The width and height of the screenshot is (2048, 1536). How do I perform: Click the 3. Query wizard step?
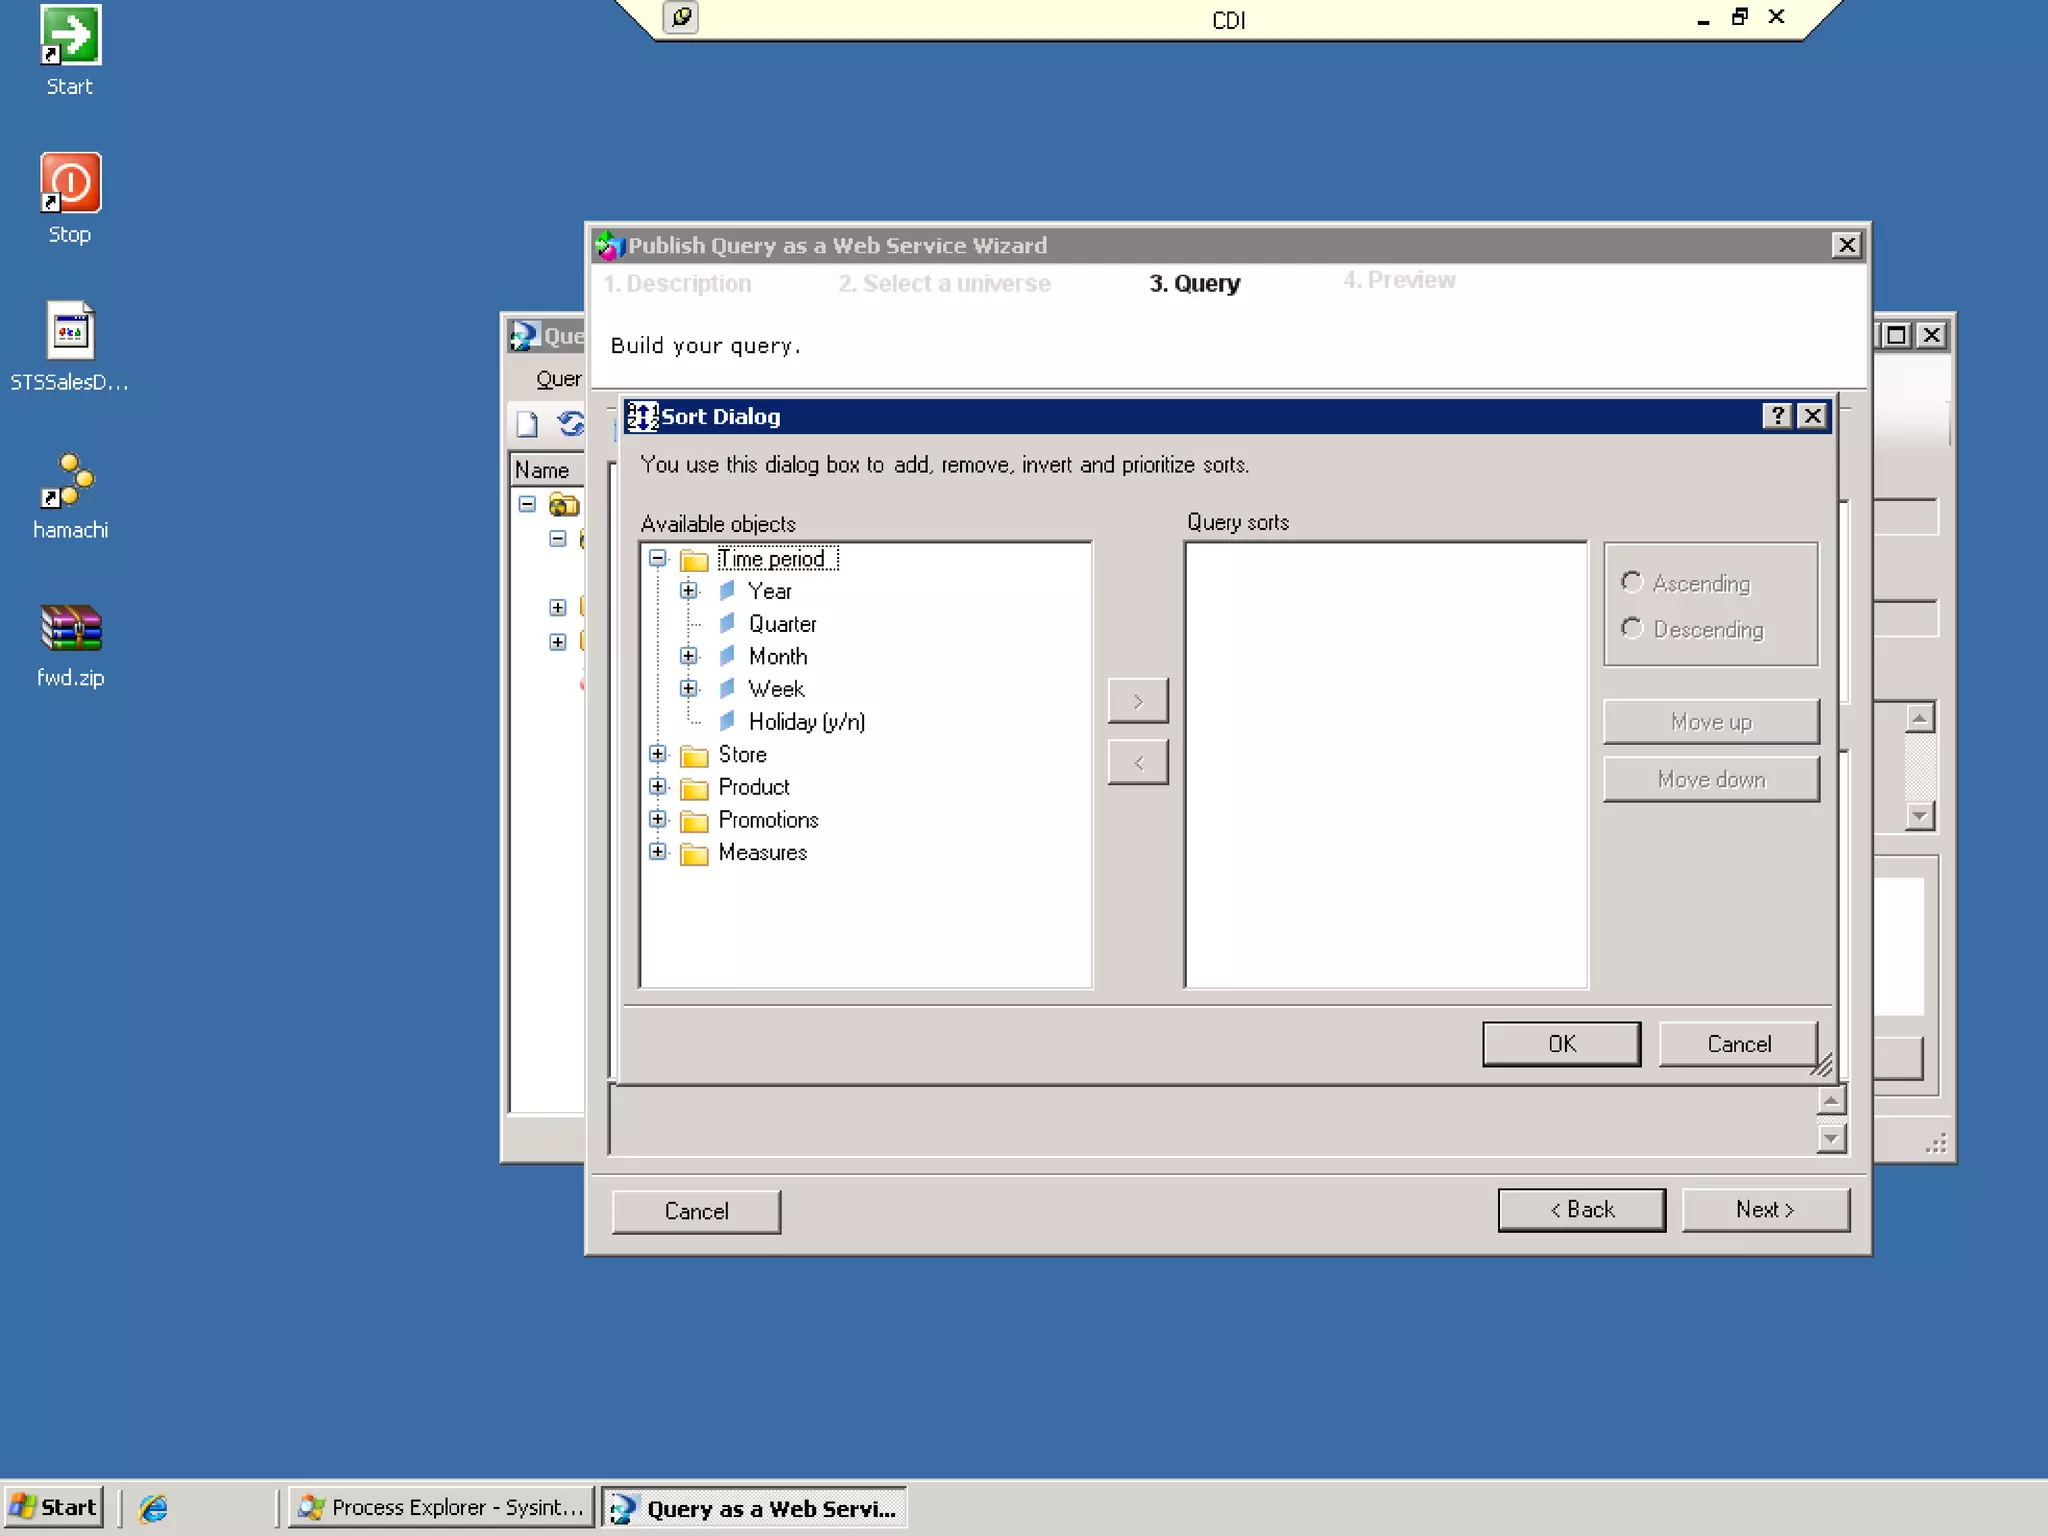point(1194,284)
